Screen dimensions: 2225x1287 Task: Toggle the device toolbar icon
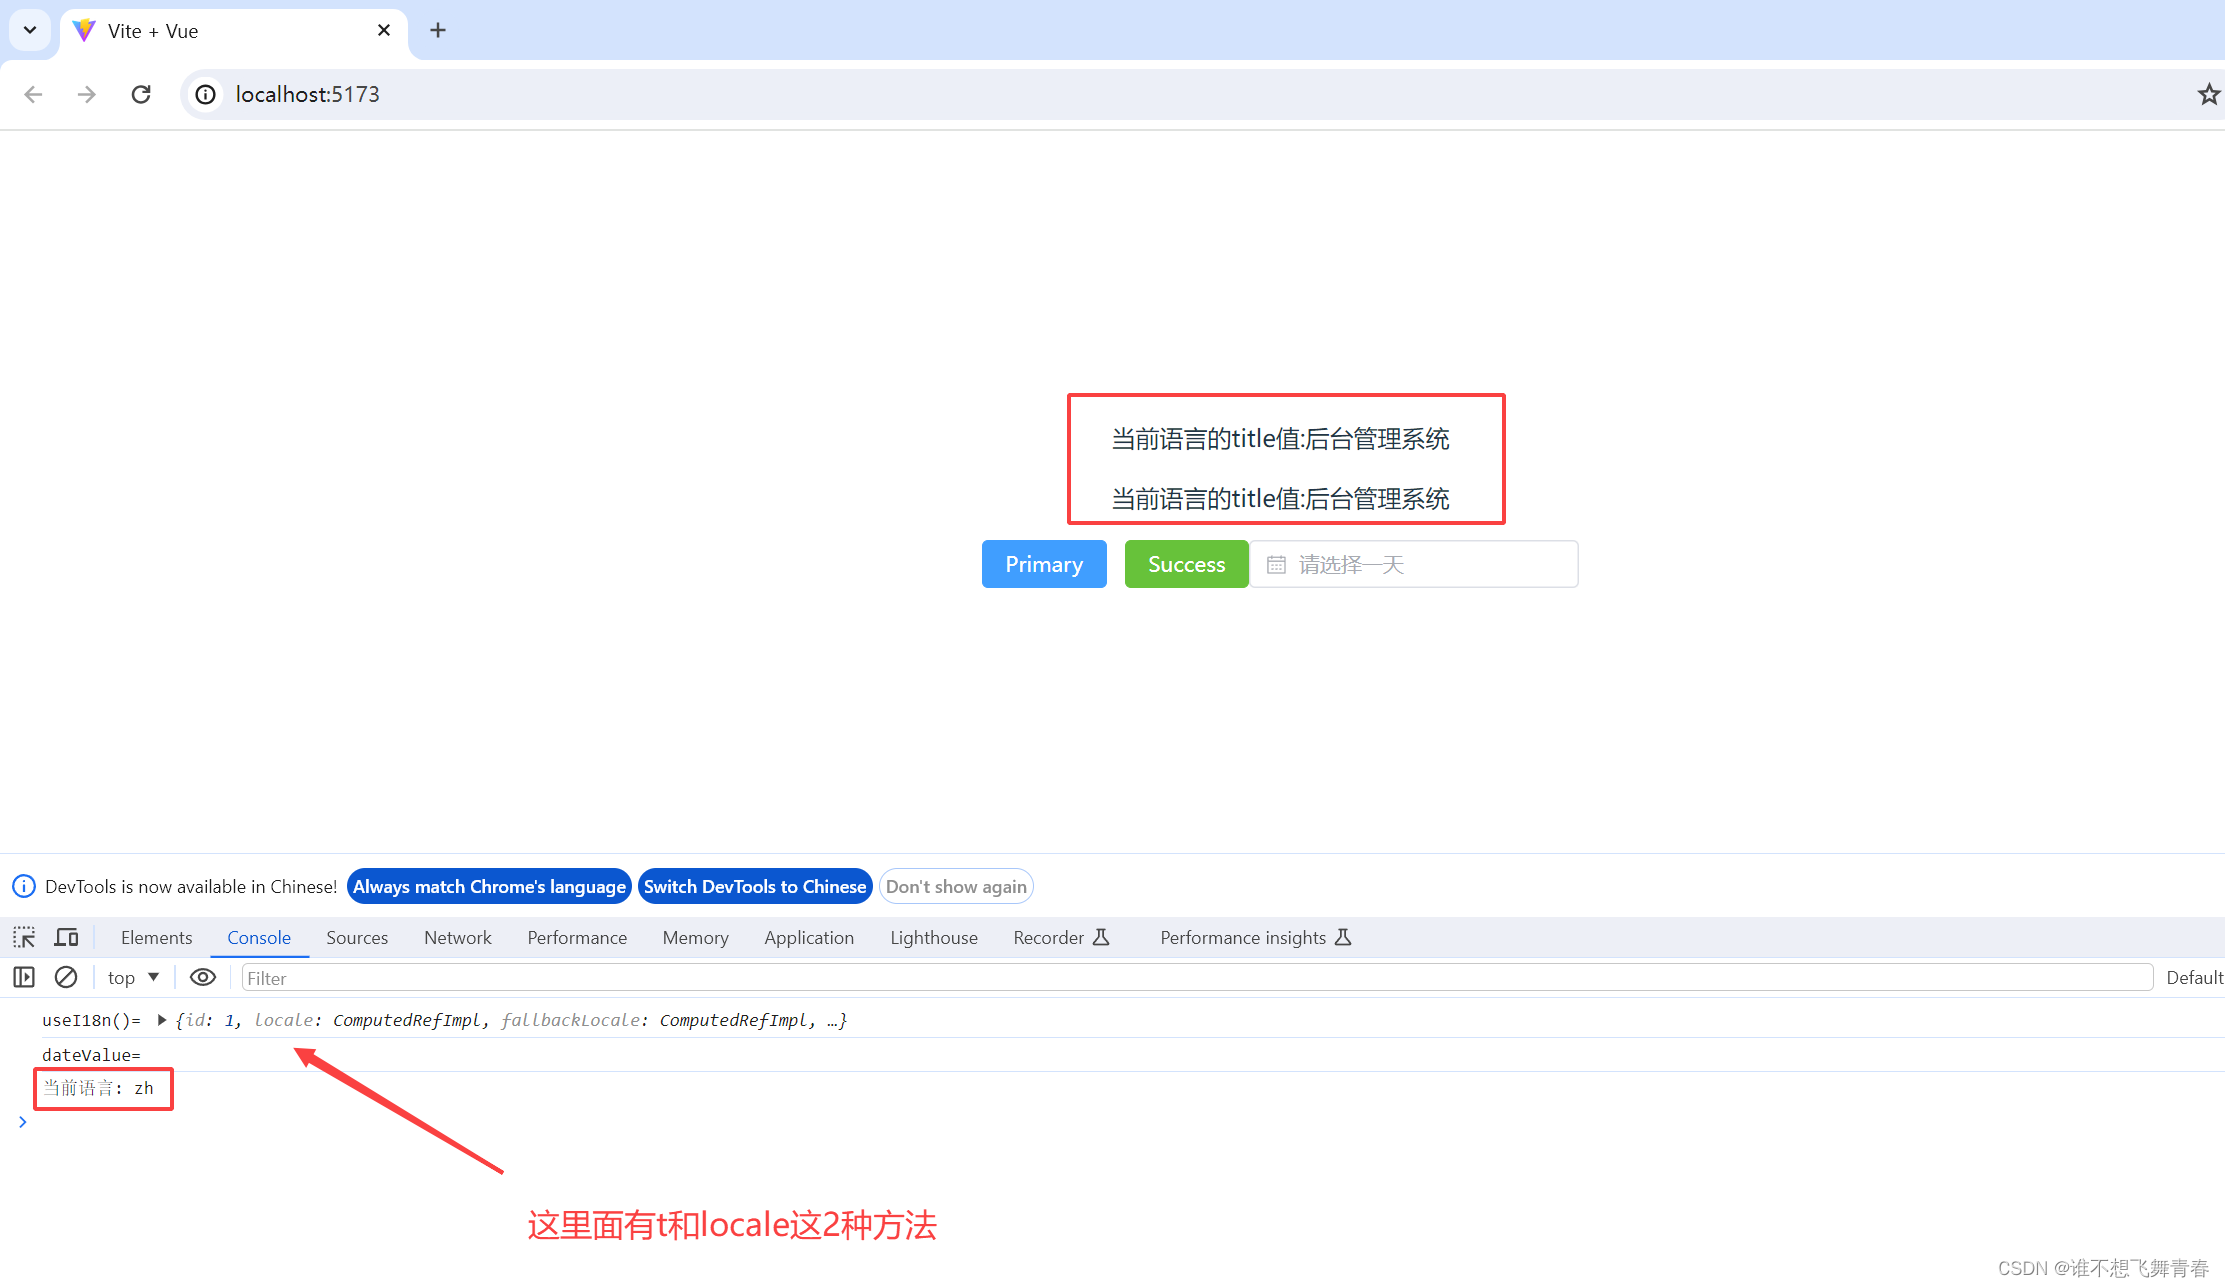67,937
